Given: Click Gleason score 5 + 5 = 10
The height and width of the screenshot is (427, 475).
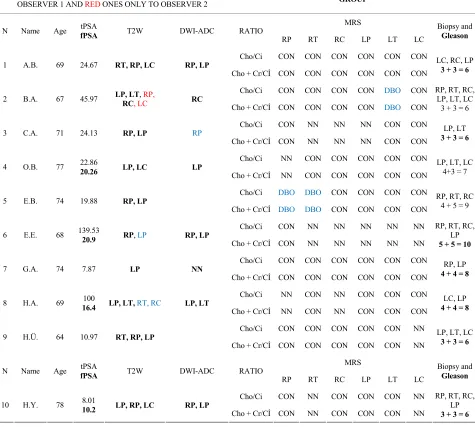Looking at the screenshot, I should (x=455, y=244).
